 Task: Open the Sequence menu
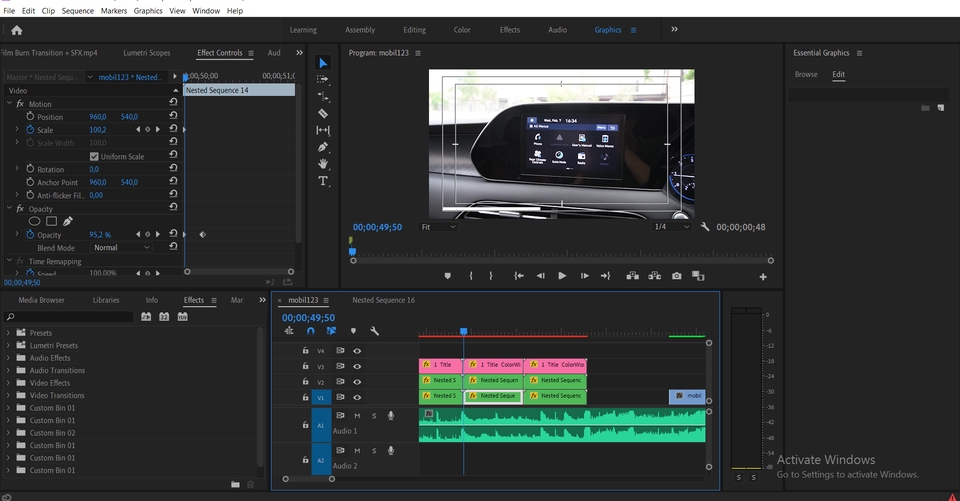point(77,11)
